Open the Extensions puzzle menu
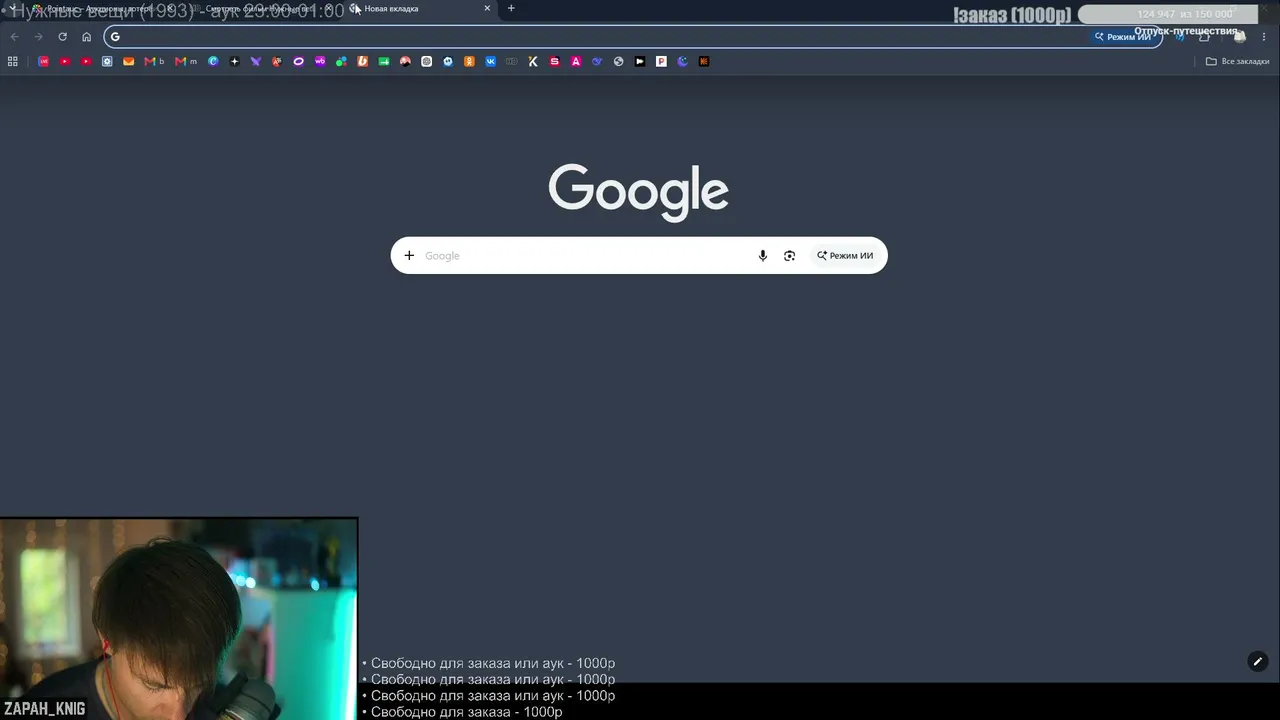Screen dimensions: 1280x720 [1204, 37]
